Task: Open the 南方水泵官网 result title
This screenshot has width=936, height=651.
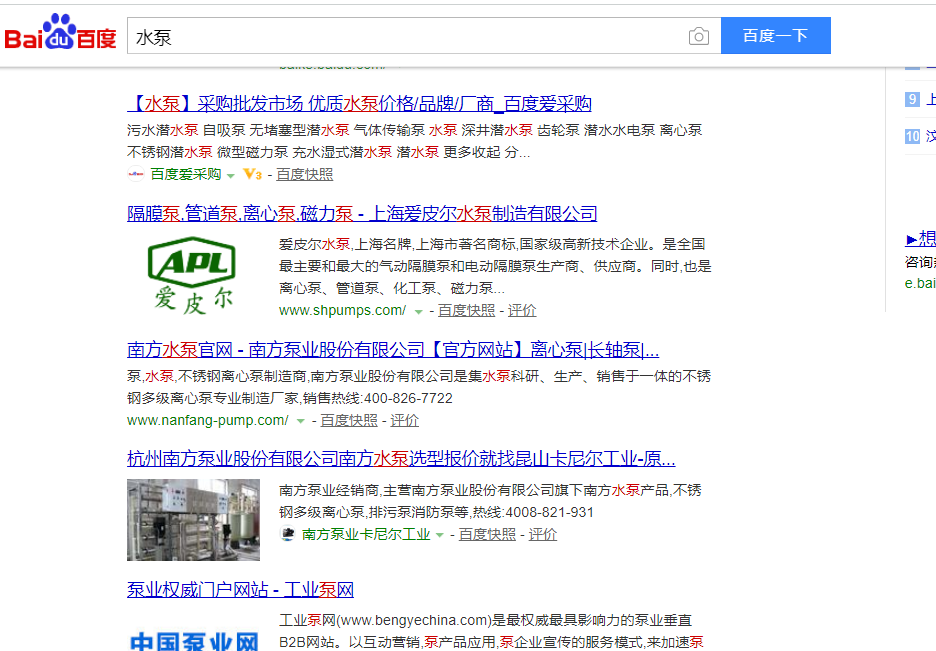Action: click(x=392, y=350)
